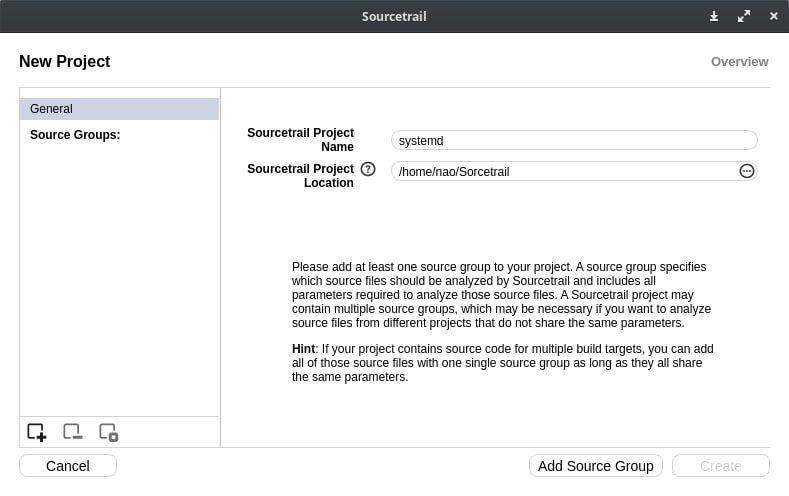Browse for project location via ellipsis icon
Screen dimensions: 789x496
pyautogui.click(x=746, y=171)
